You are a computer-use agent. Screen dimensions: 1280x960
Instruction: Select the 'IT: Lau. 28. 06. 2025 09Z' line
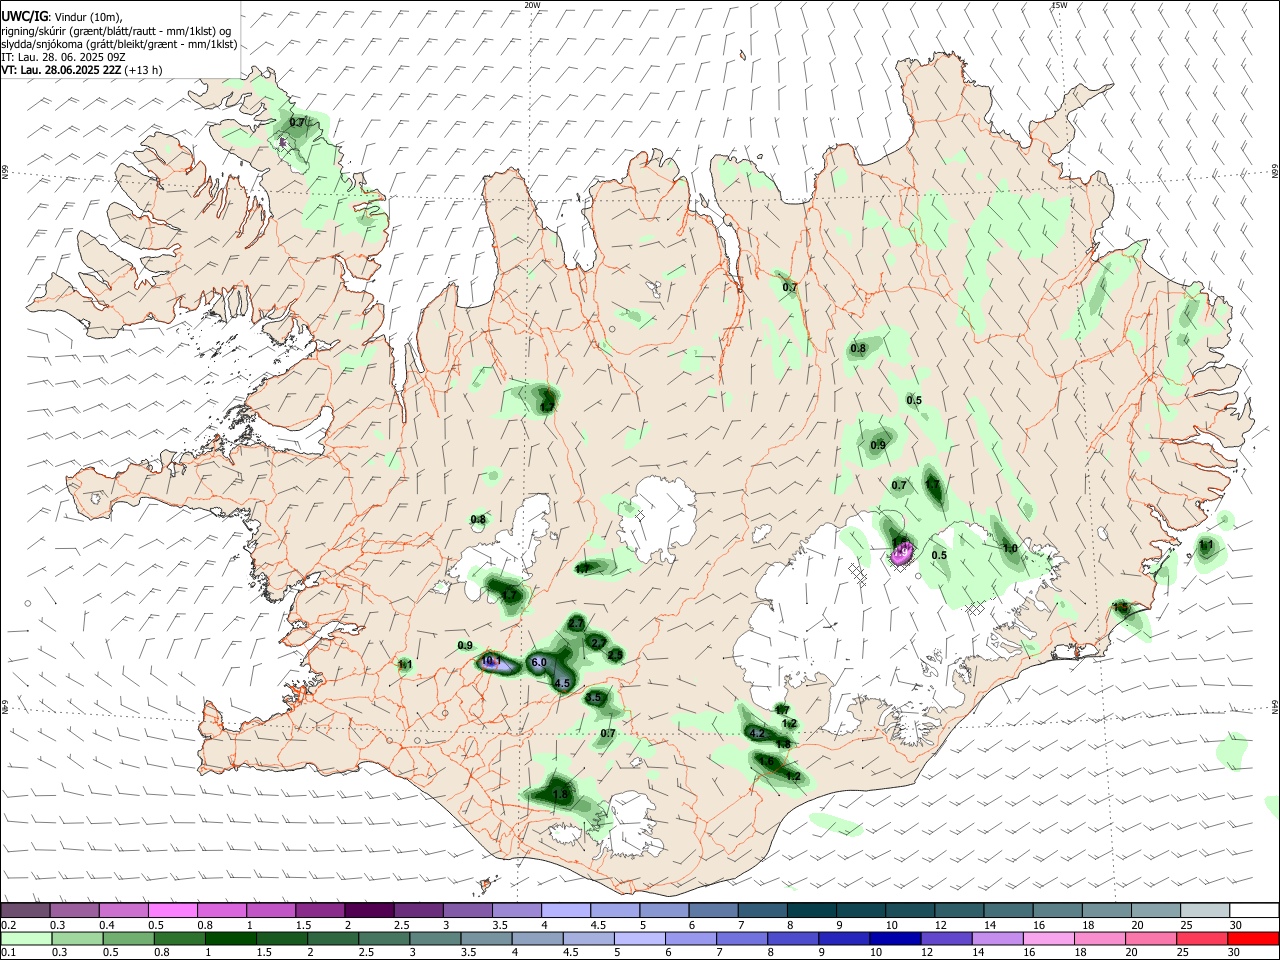[63, 57]
